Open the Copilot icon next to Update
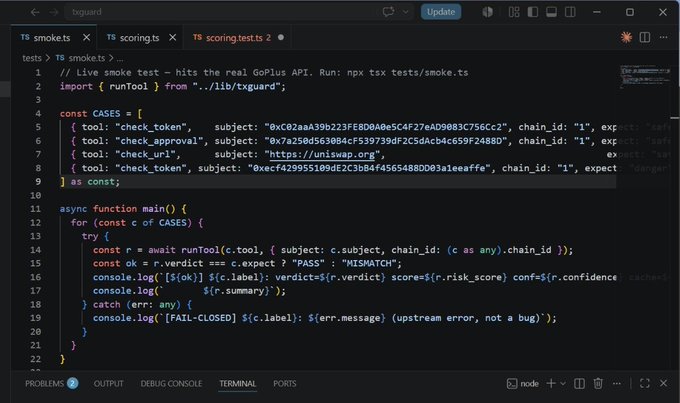This screenshot has height=403, width=680. (487, 12)
